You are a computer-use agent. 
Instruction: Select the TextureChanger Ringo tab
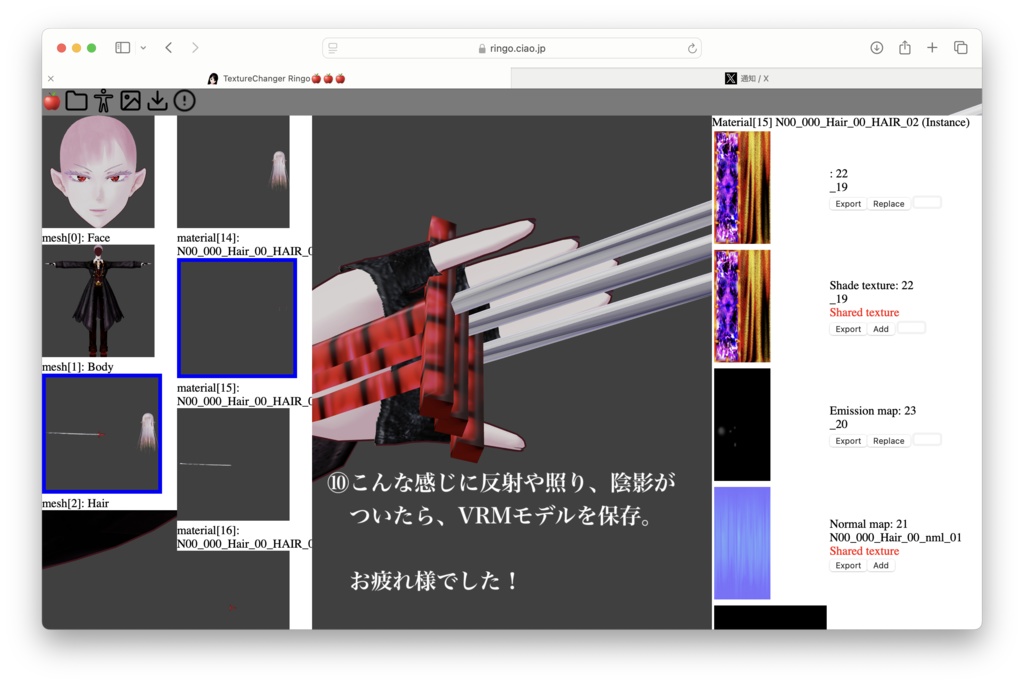pyautogui.click(x=280, y=78)
